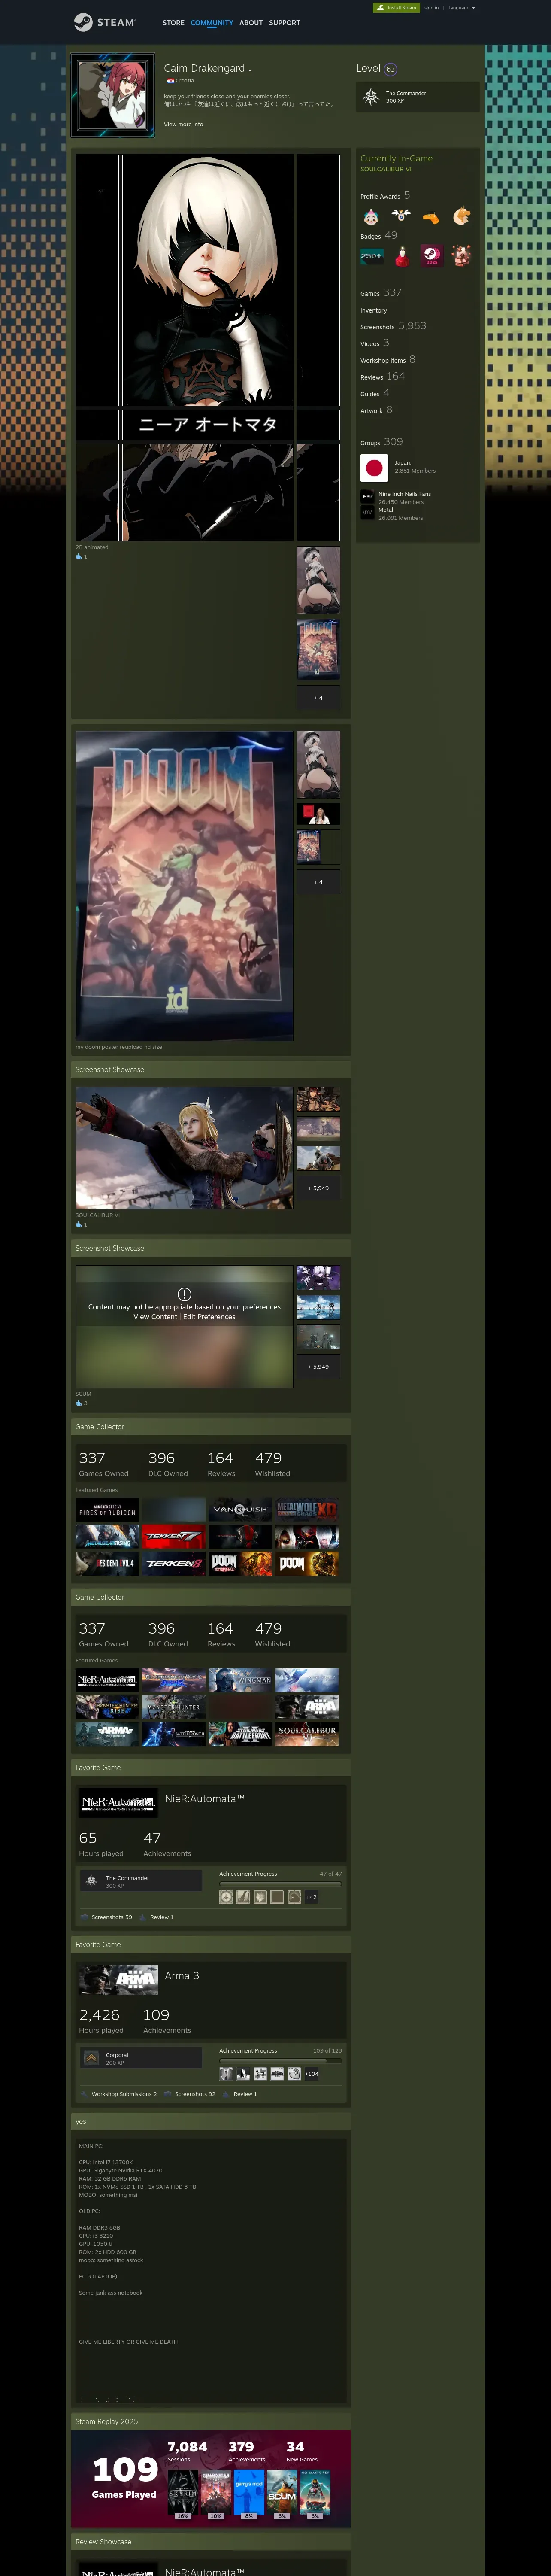Open the COMMUNITY menu

[x=212, y=23]
